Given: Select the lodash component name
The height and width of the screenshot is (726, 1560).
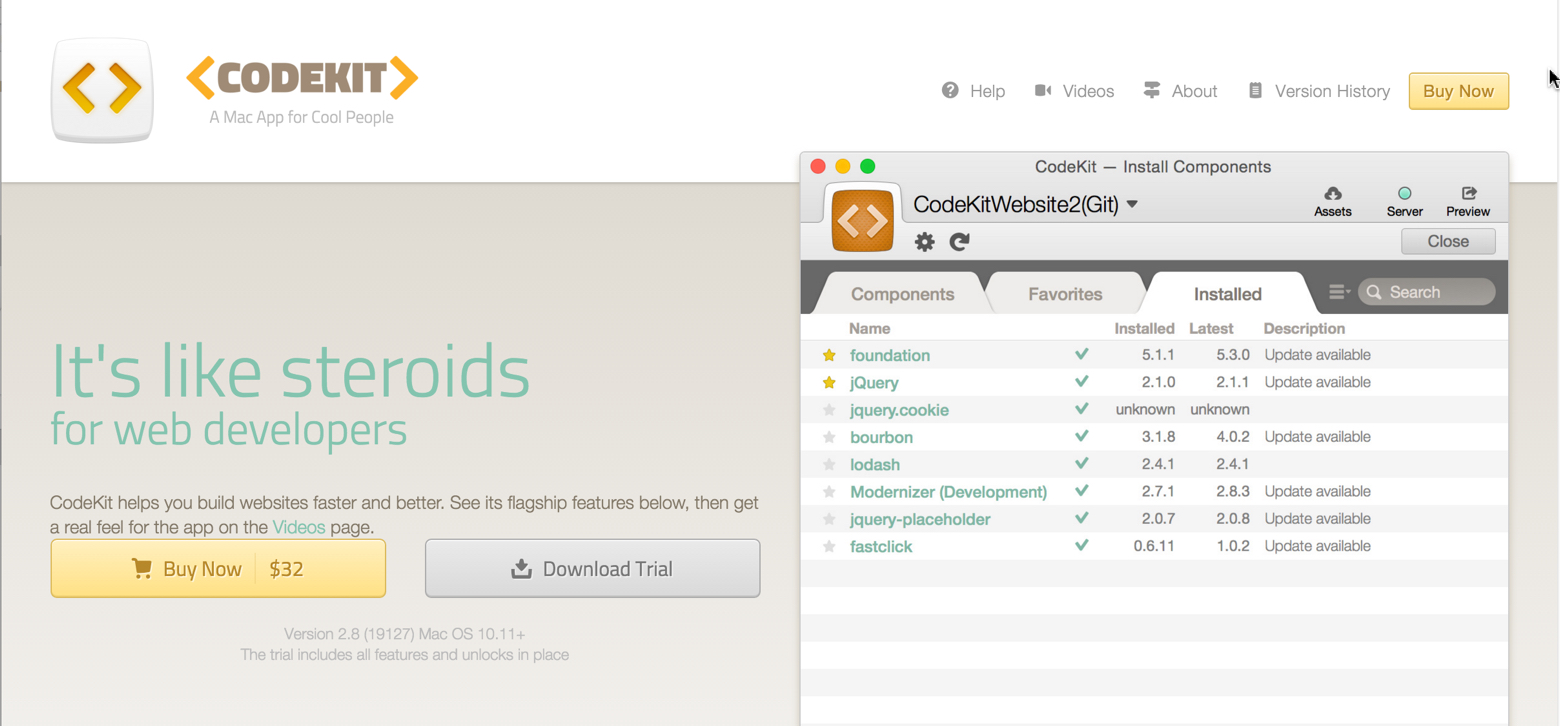Looking at the screenshot, I should click(x=875, y=464).
